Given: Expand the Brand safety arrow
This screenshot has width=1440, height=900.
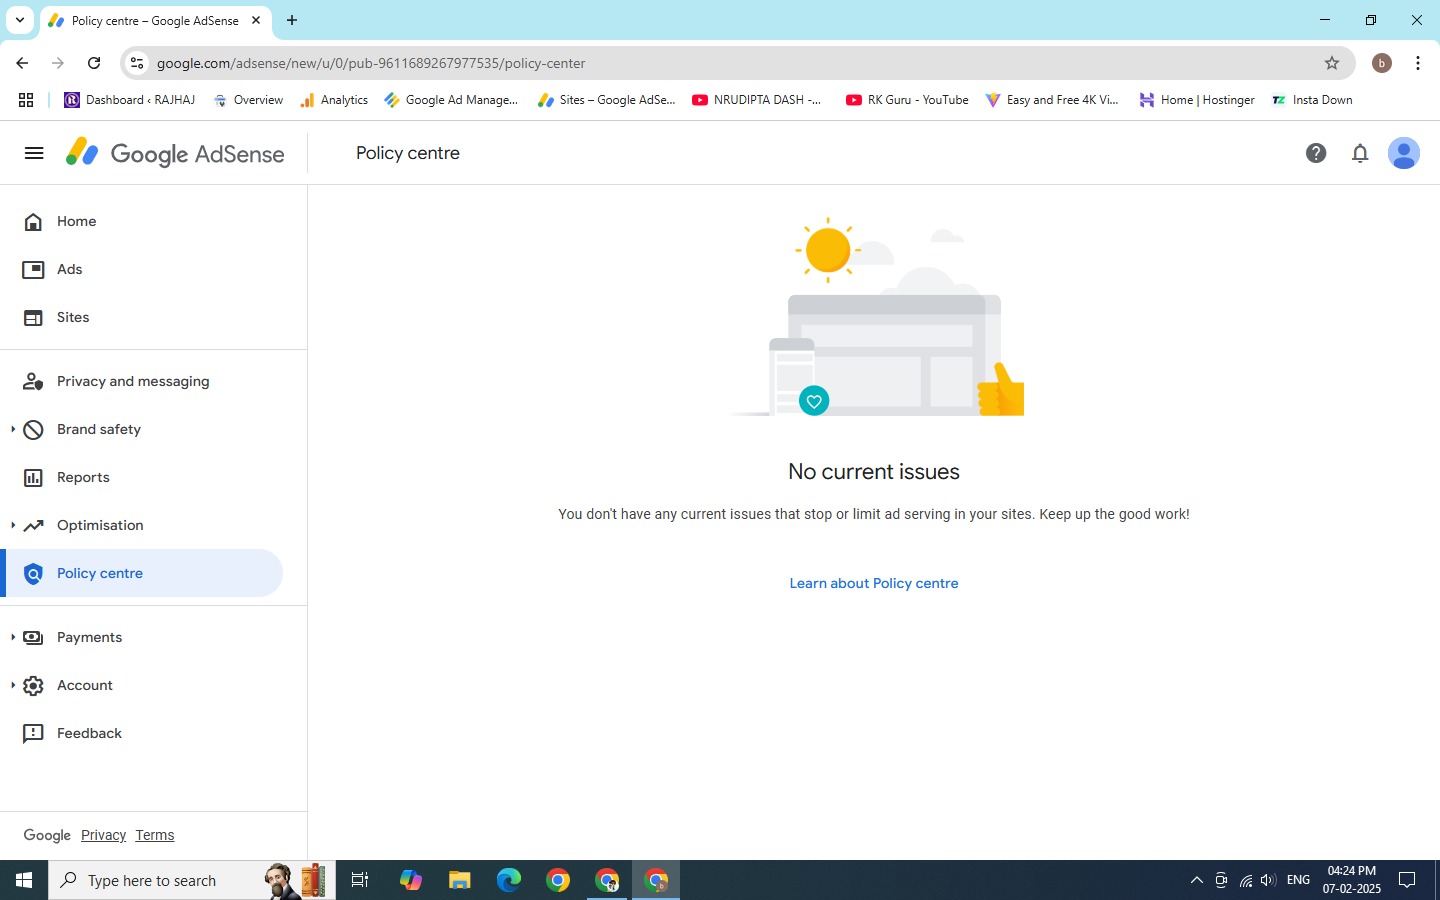Looking at the screenshot, I should (x=12, y=429).
